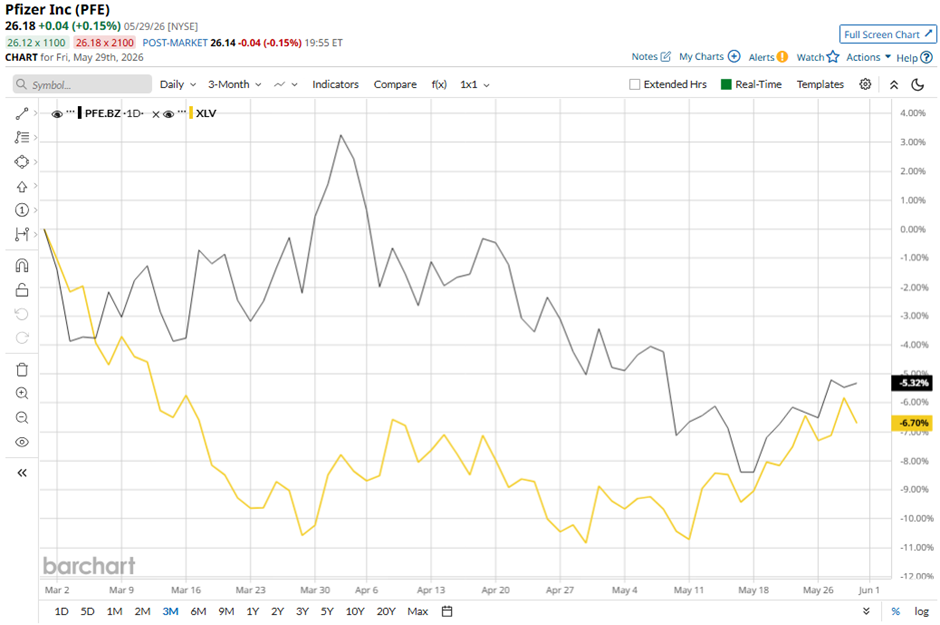
Task: Open the Compare menu
Action: click(x=395, y=84)
